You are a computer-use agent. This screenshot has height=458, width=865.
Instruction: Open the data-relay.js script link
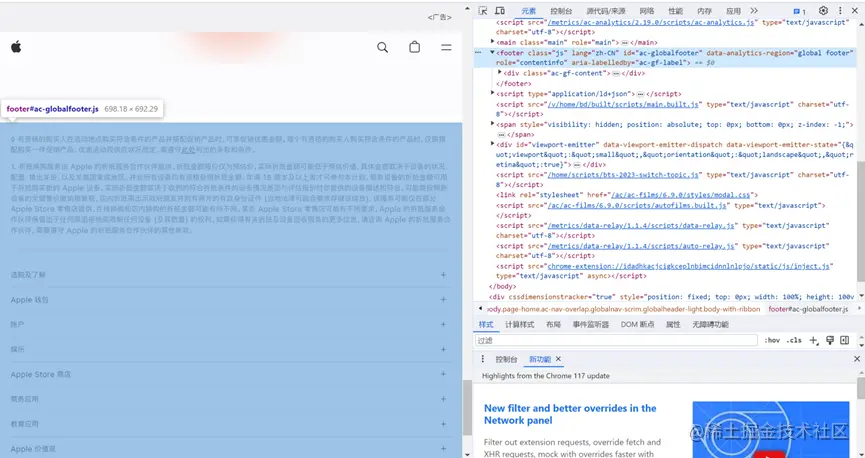641,225
